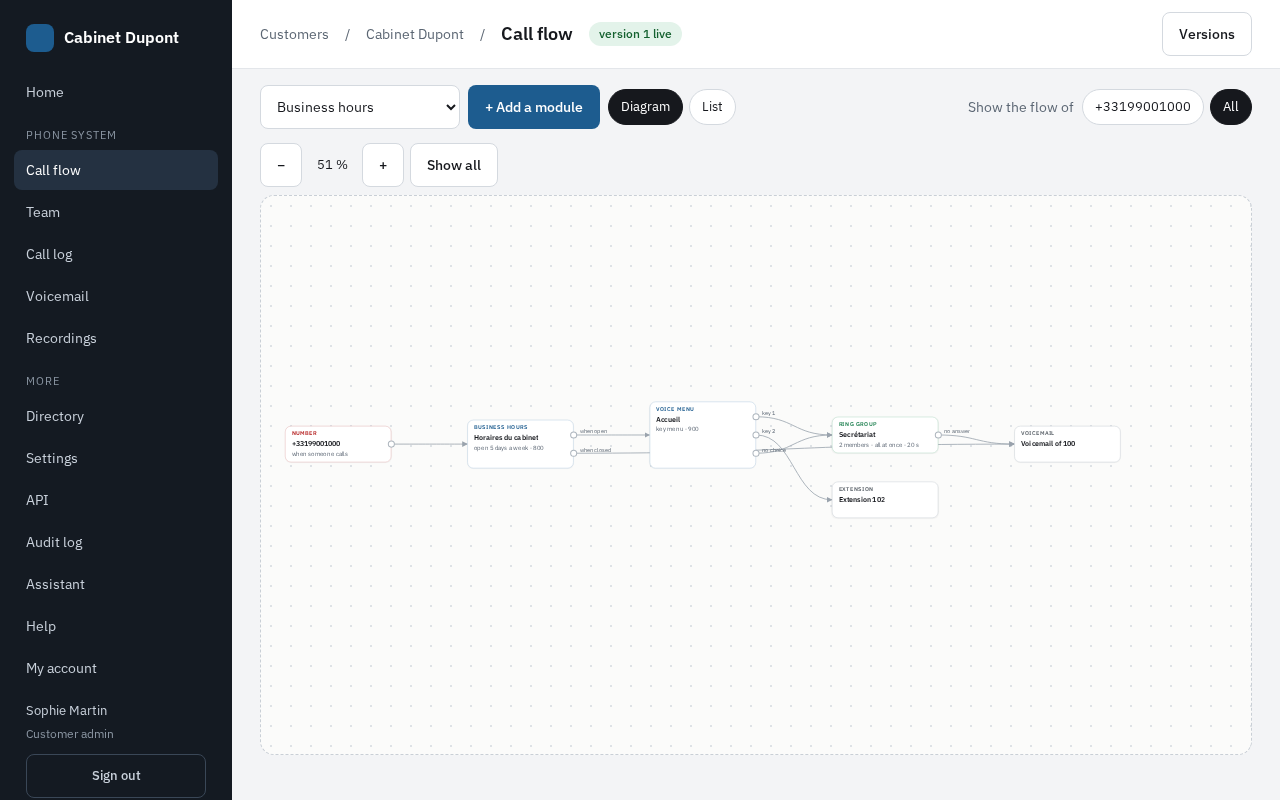This screenshot has height=800, width=1280.
Task: Switch to List view
Action: 712,107
